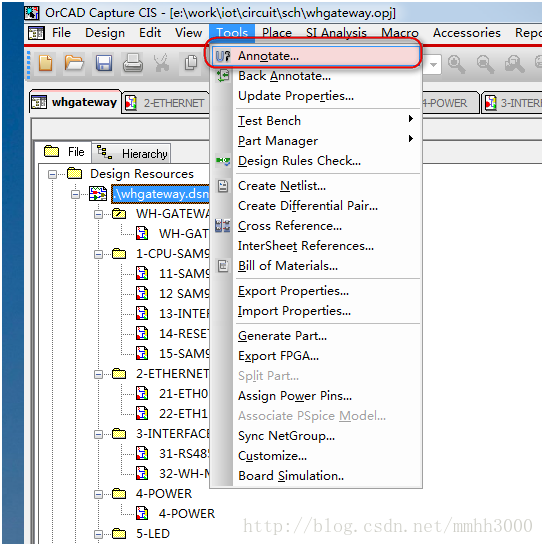
Task: Collapse the 3-INTERFACE folder node
Action: pos(99,434)
